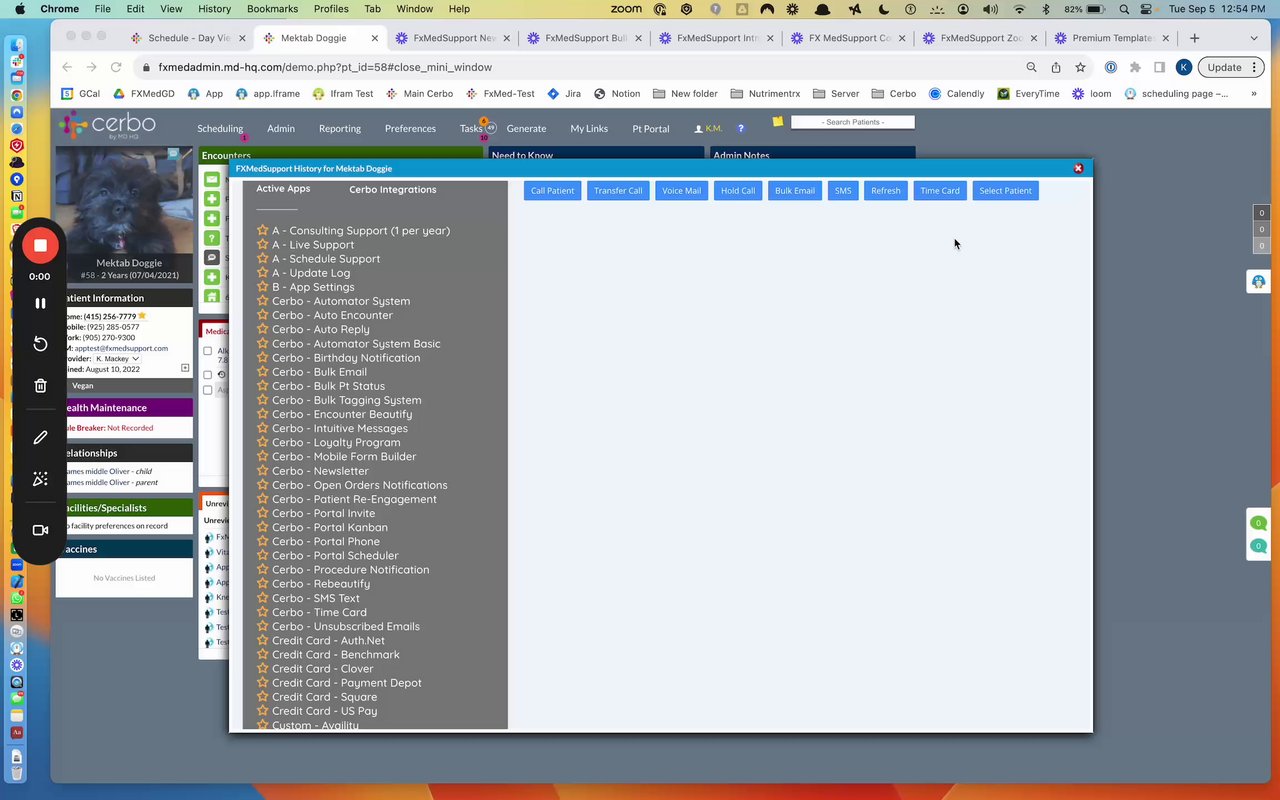Viewport: 1280px width, 800px height.
Task: Show more bookmarks with double chevron
Action: click(1253, 93)
